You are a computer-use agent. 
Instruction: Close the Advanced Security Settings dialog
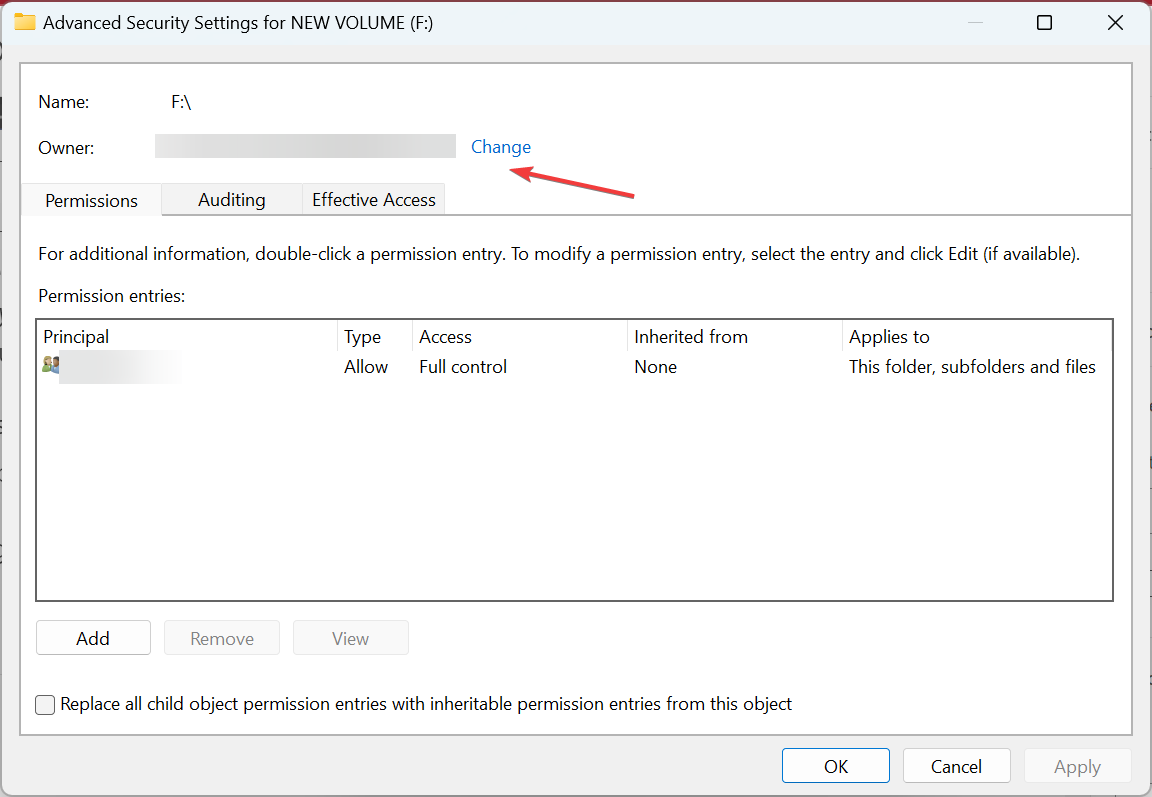click(1116, 22)
